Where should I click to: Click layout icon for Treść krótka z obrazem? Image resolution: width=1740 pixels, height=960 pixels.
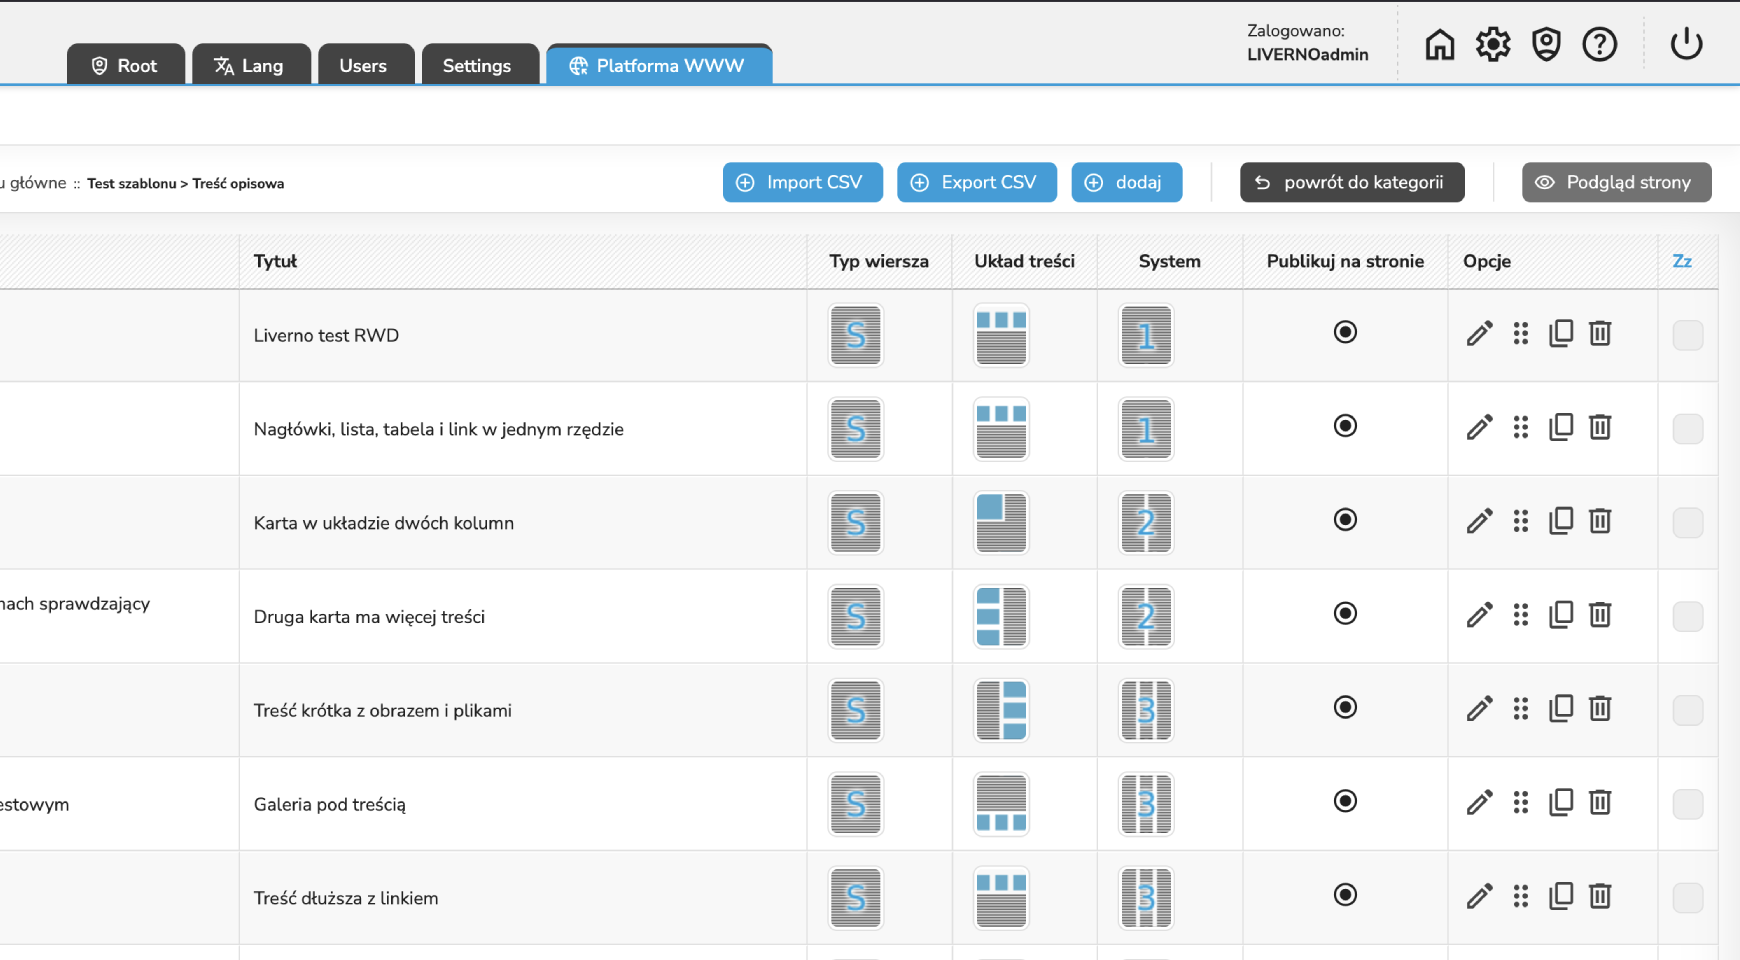point(1001,710)
